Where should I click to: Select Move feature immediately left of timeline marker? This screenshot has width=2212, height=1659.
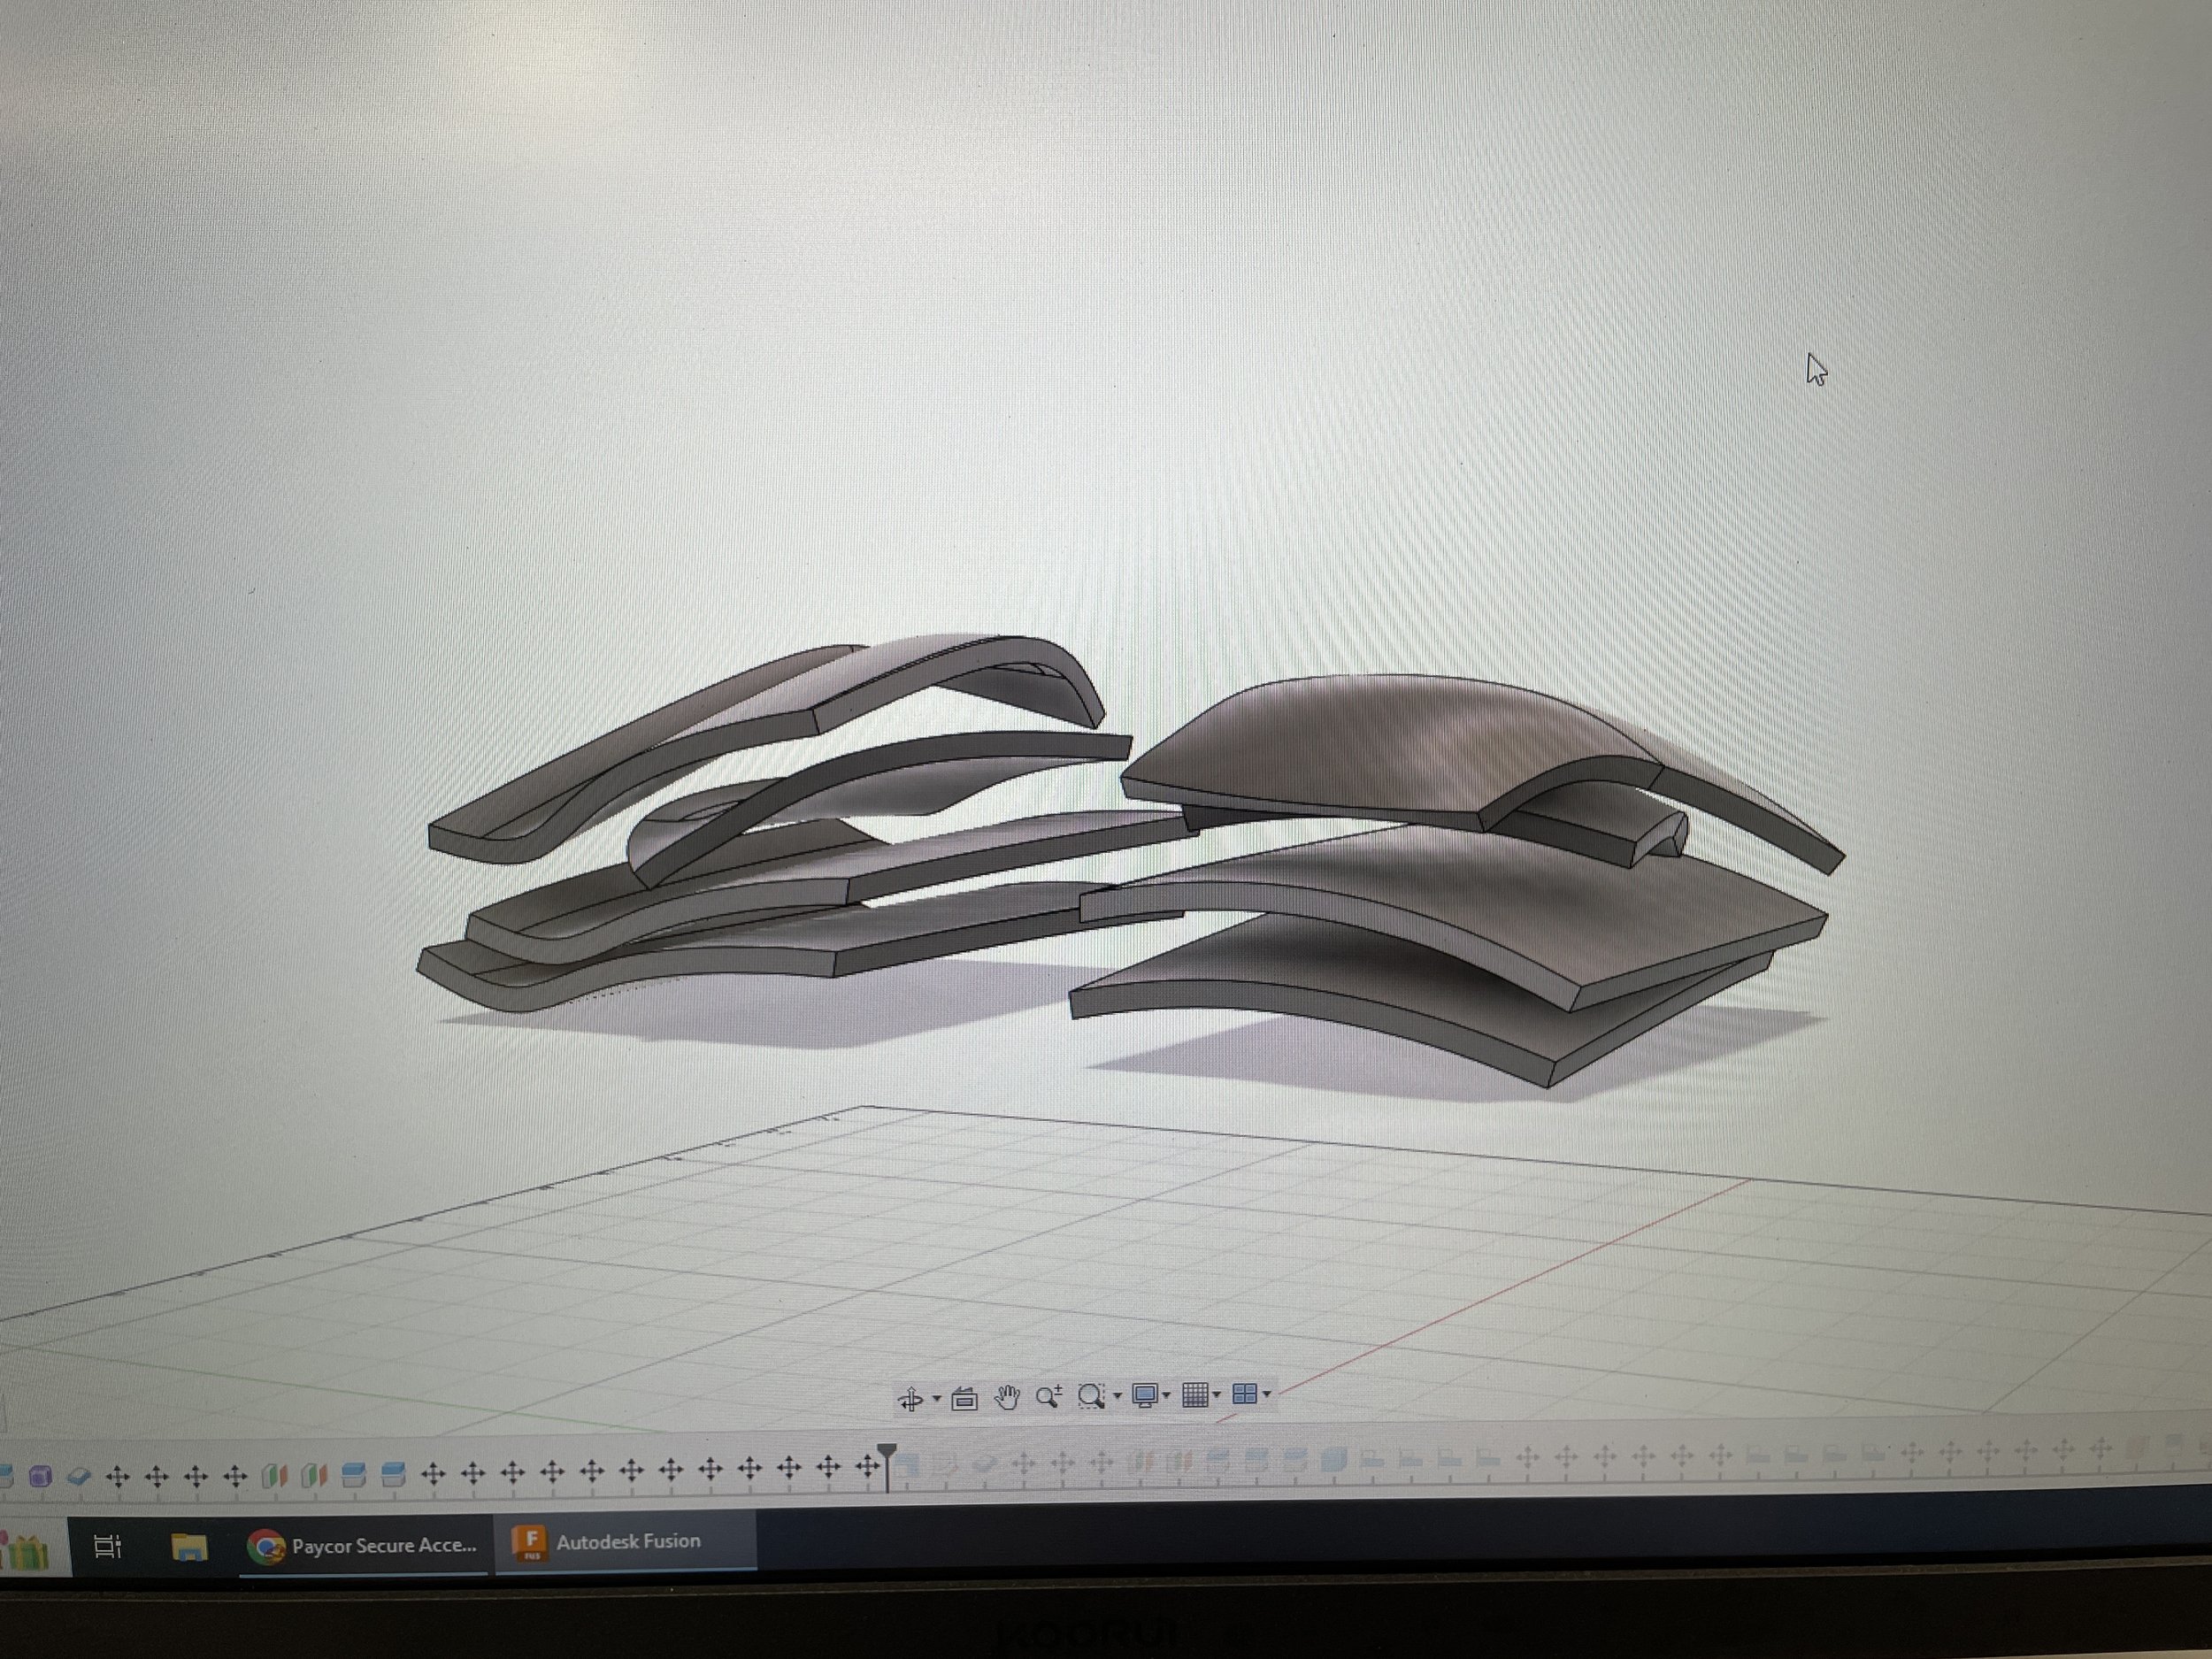pos(867,1468)
